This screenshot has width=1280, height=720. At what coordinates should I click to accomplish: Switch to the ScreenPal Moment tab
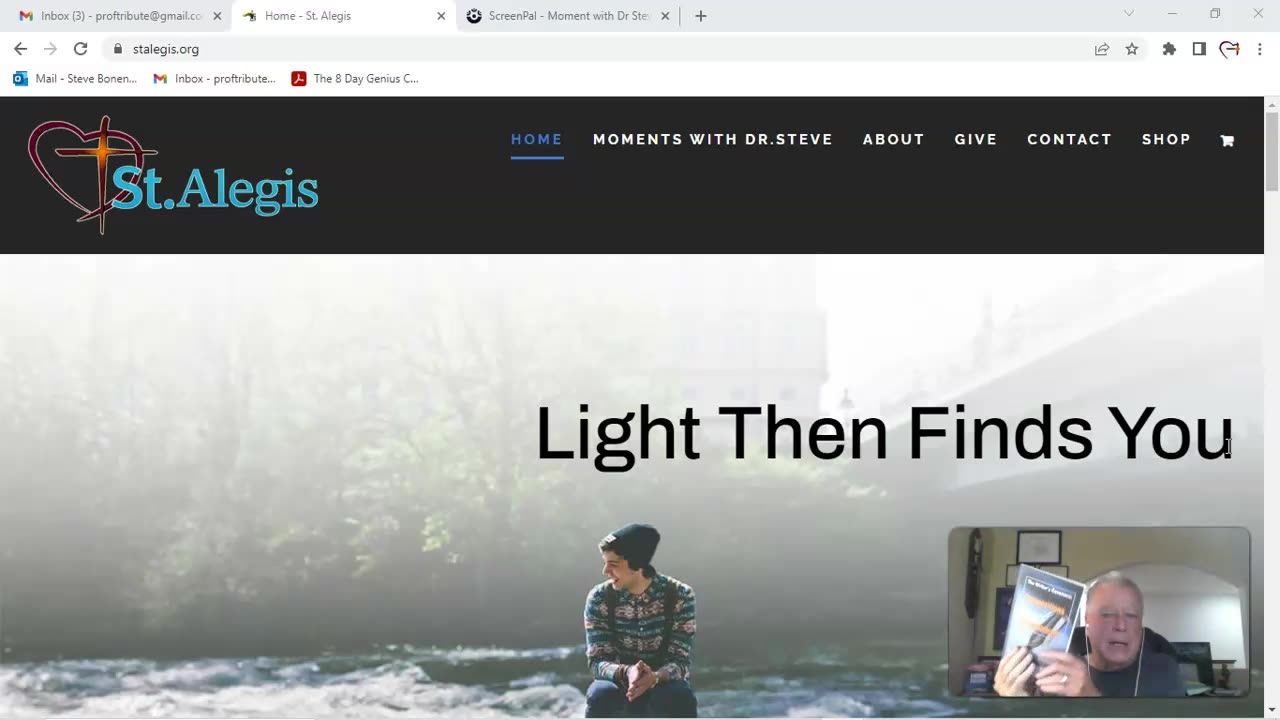[x=558, y=16]
